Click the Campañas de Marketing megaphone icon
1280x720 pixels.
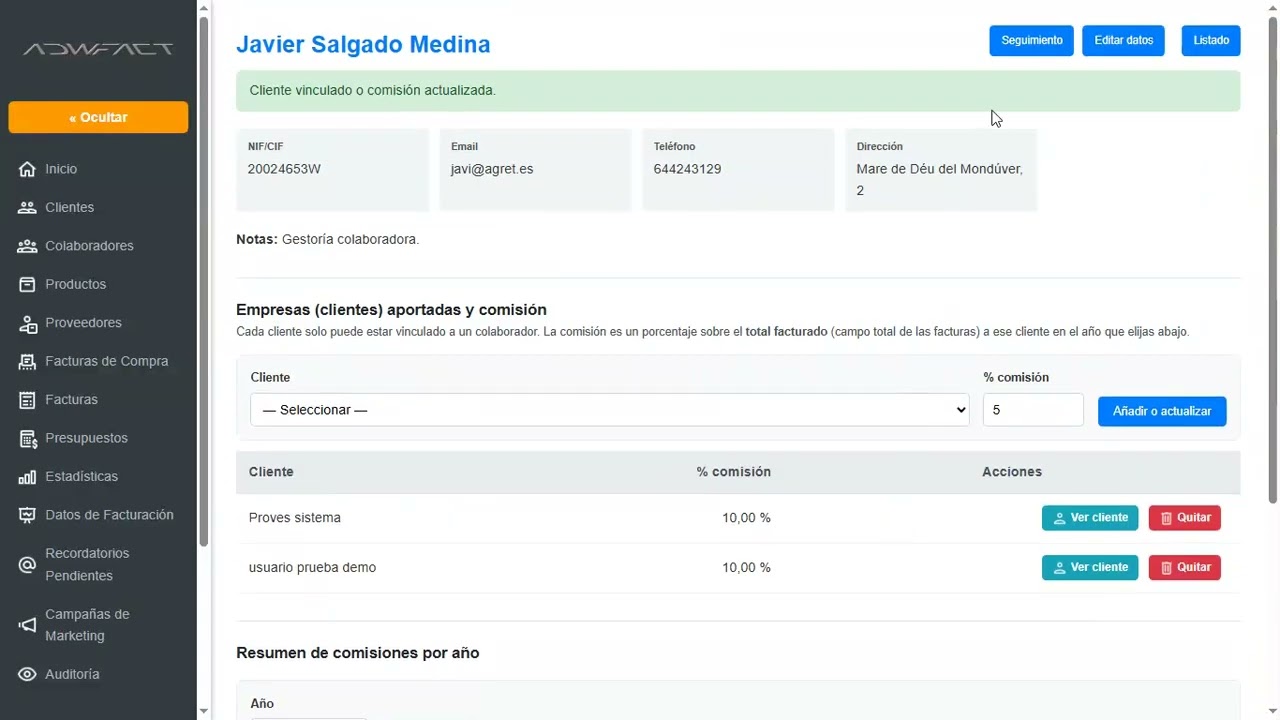coord(27,625)
